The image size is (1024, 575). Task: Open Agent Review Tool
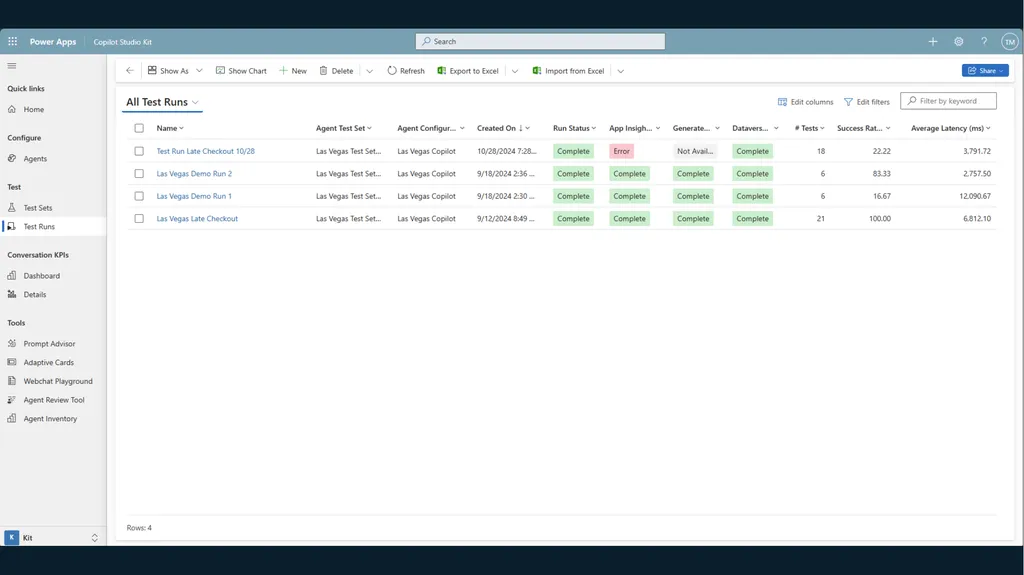pos(53,400)
